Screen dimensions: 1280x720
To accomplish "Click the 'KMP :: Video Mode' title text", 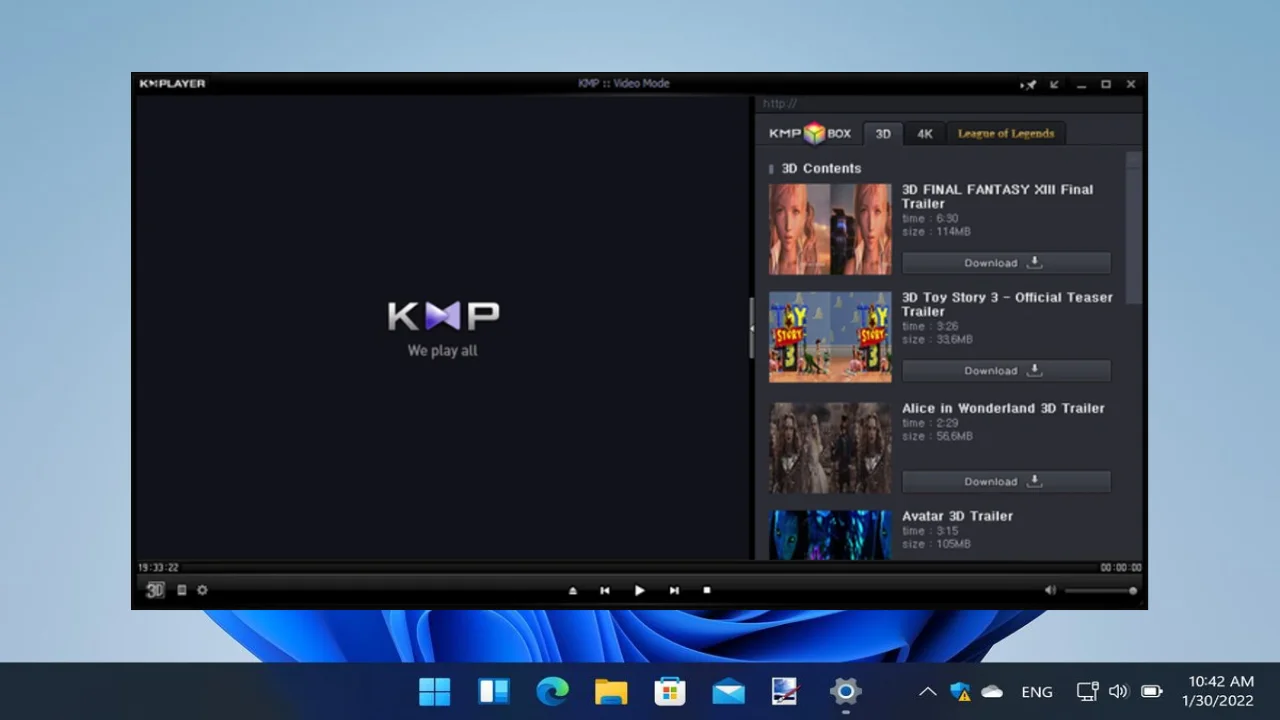I will click(624, 84).
